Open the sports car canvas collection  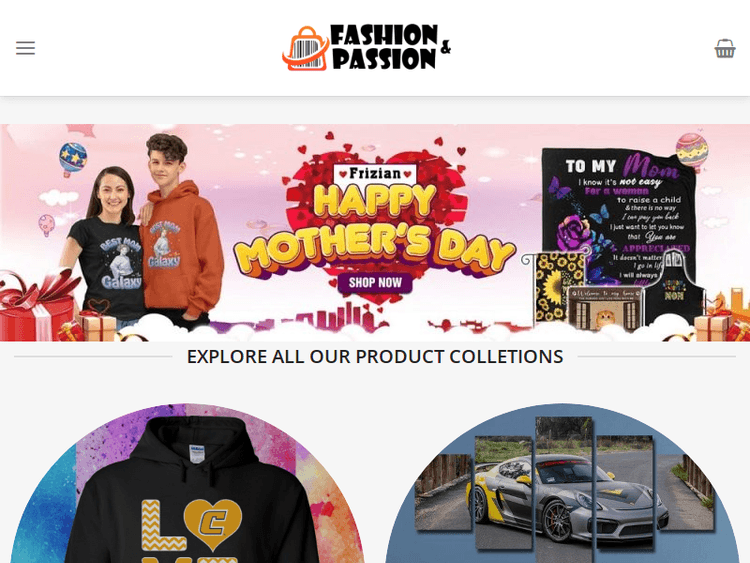(x=562, y=483)
